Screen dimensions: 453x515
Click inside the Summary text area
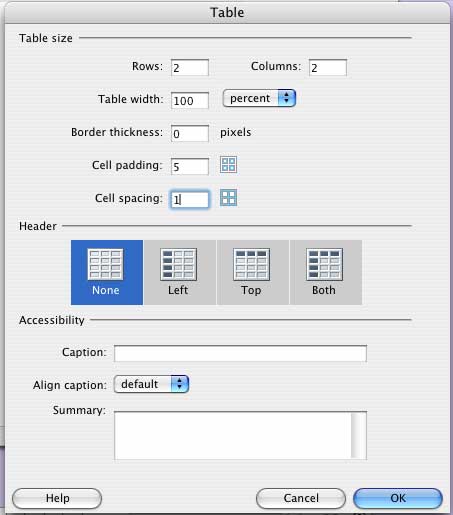[x=233, y=436]
